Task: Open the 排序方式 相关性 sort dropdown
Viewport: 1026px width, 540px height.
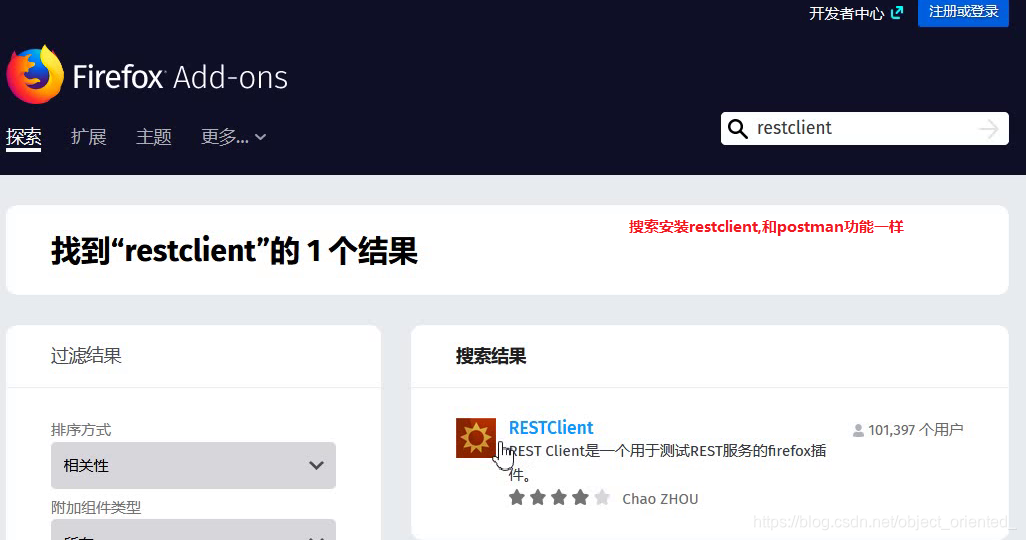Action: coord(193,465)
